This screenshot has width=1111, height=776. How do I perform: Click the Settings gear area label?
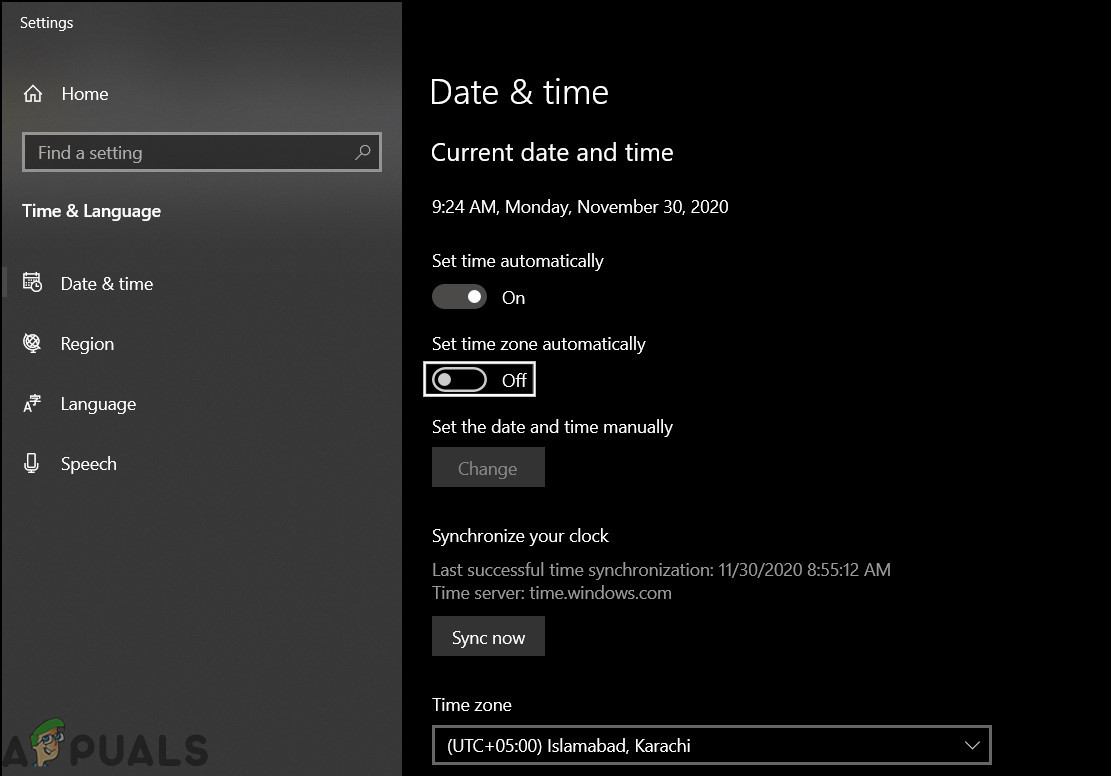pyautogui.click(x=46, y=22)
